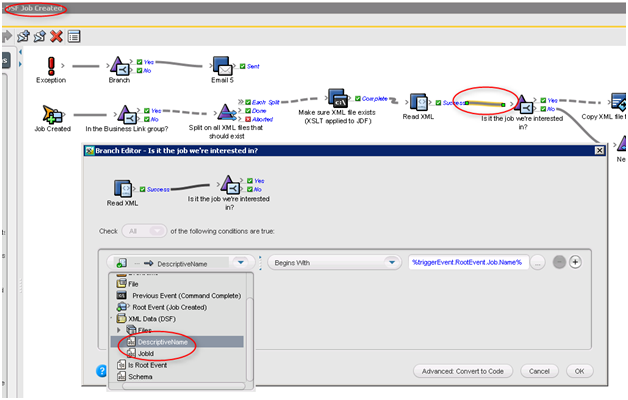Viewport: 628px width, 400px height.
Task: Click the plus button to add condition
Action: pyautogui.click(x=575, y=262)
